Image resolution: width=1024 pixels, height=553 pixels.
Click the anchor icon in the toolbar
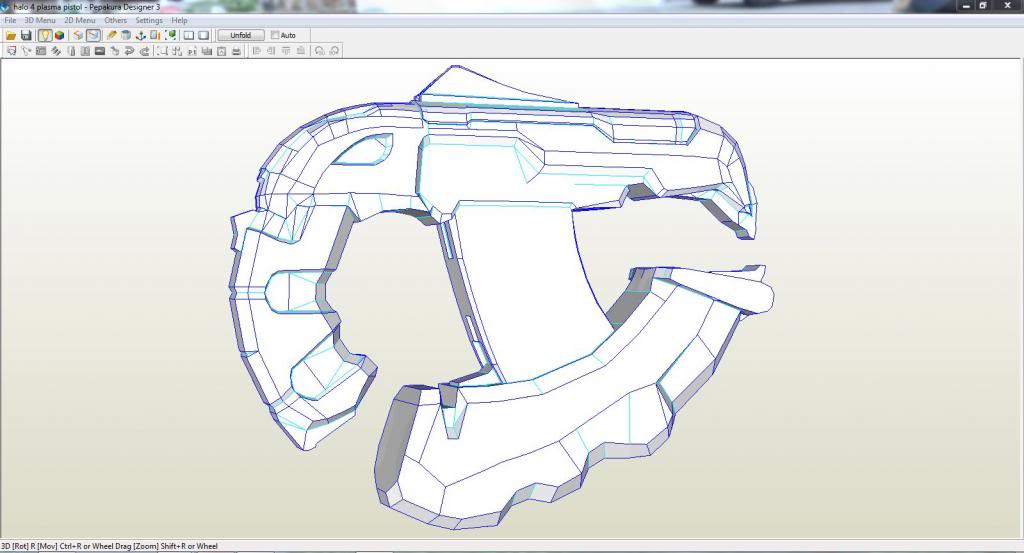tap(140, 35)
